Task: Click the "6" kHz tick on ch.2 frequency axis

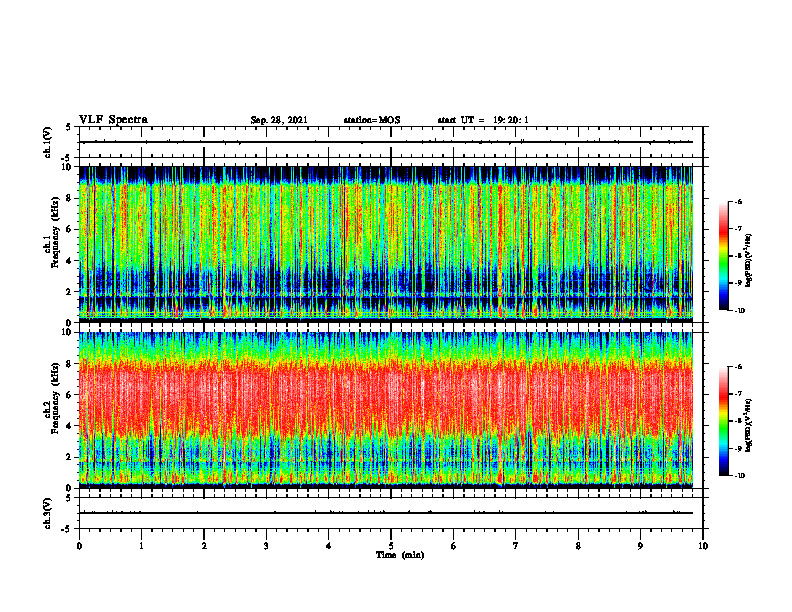Action: click(x=70, y=395)
